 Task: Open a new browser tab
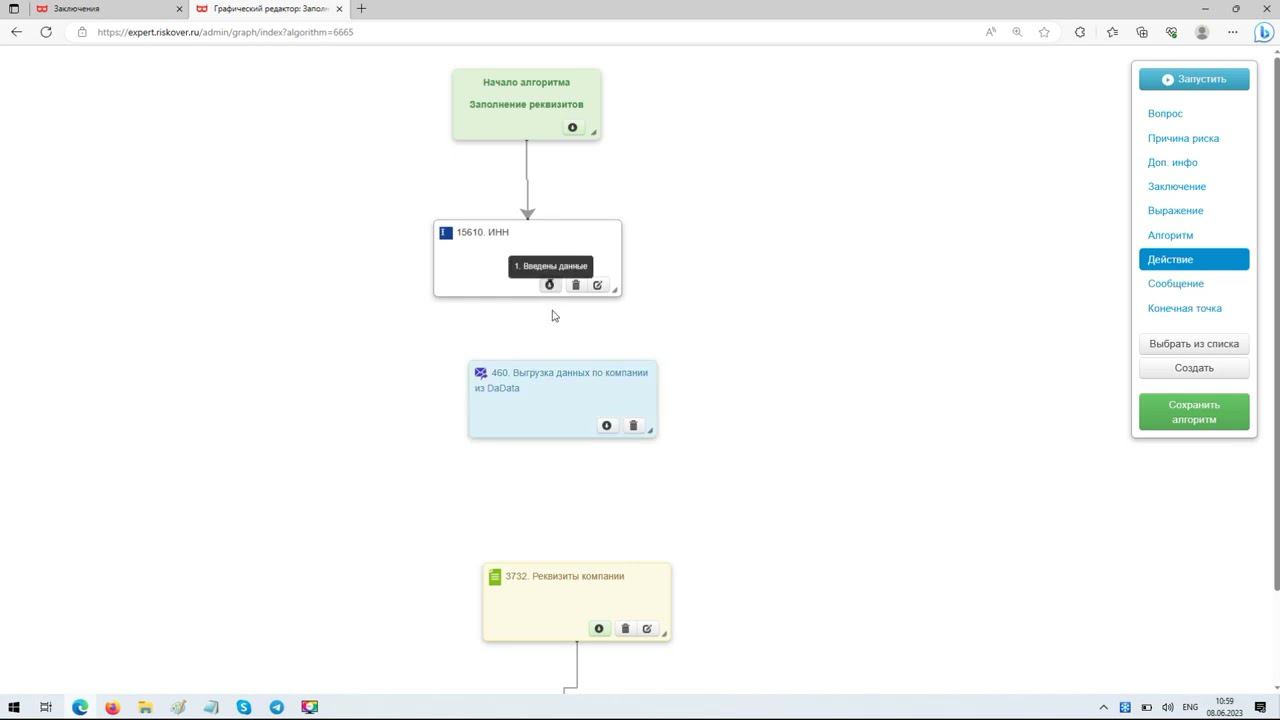pyautogui.click(x=361, y=8)
